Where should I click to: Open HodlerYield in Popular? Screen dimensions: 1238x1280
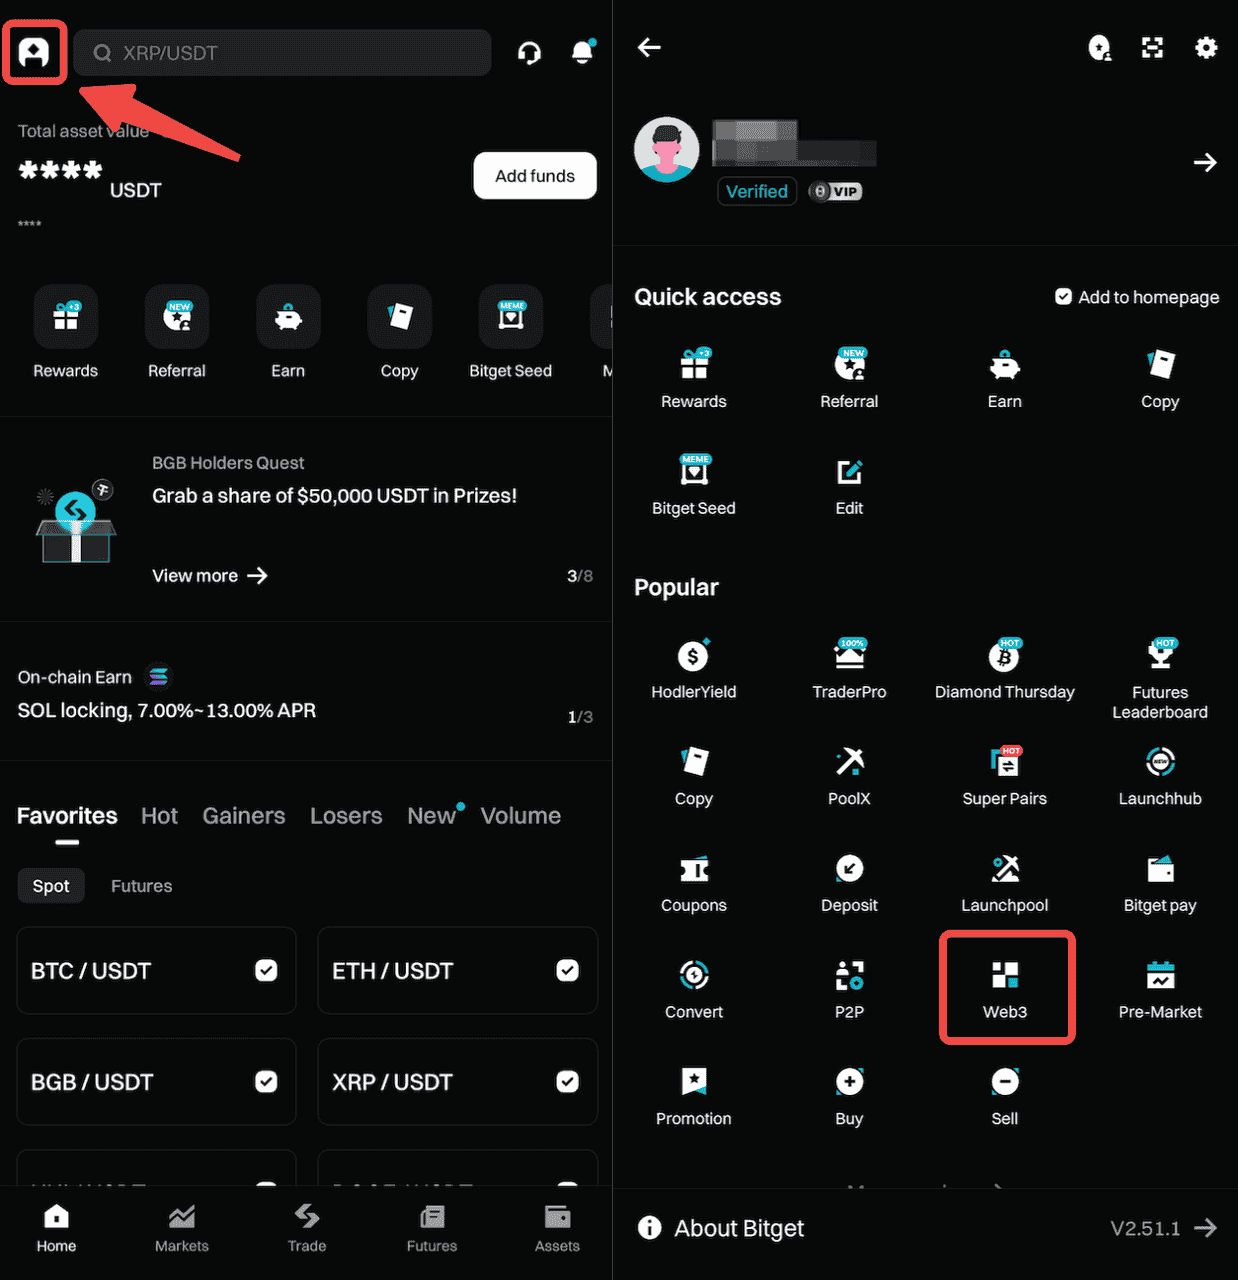(694, 669)
